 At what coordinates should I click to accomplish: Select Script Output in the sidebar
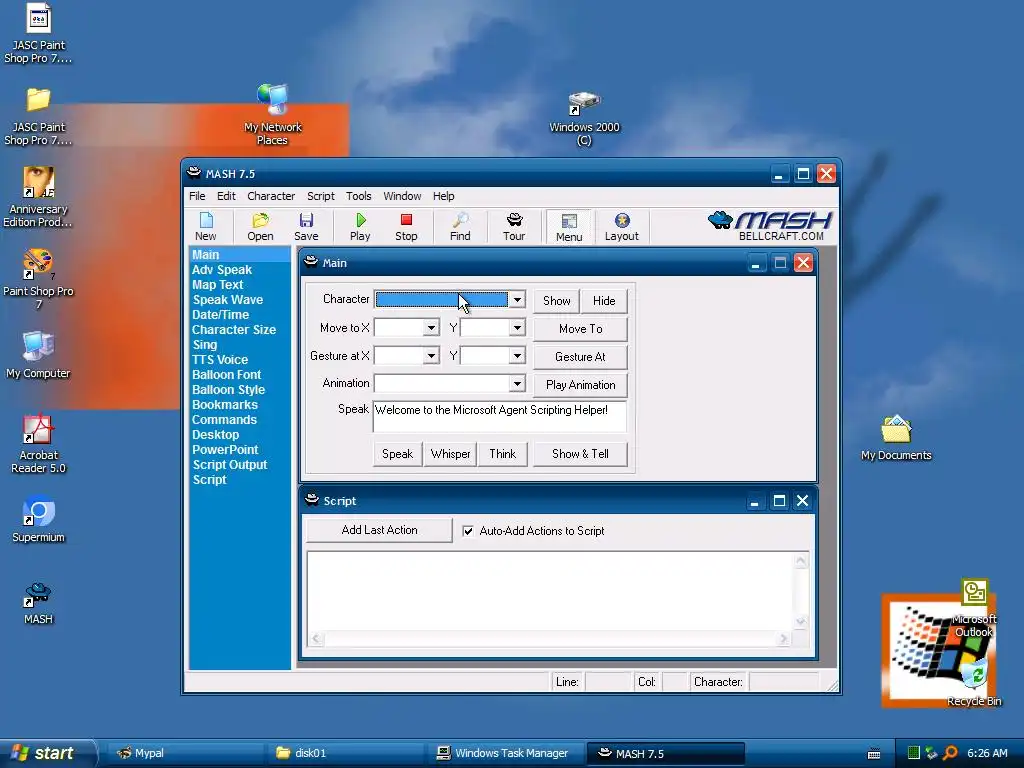230,465
